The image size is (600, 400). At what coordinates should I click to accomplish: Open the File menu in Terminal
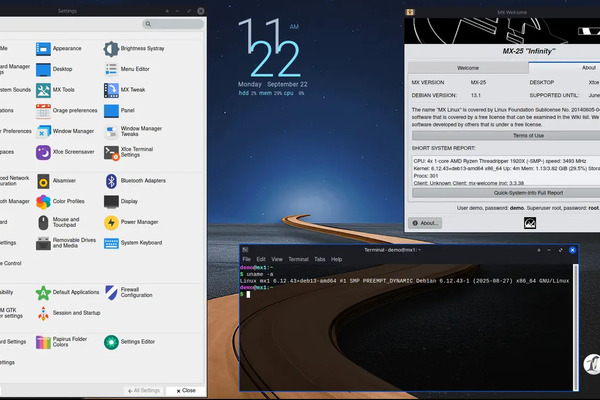click(x=246, y=259)
